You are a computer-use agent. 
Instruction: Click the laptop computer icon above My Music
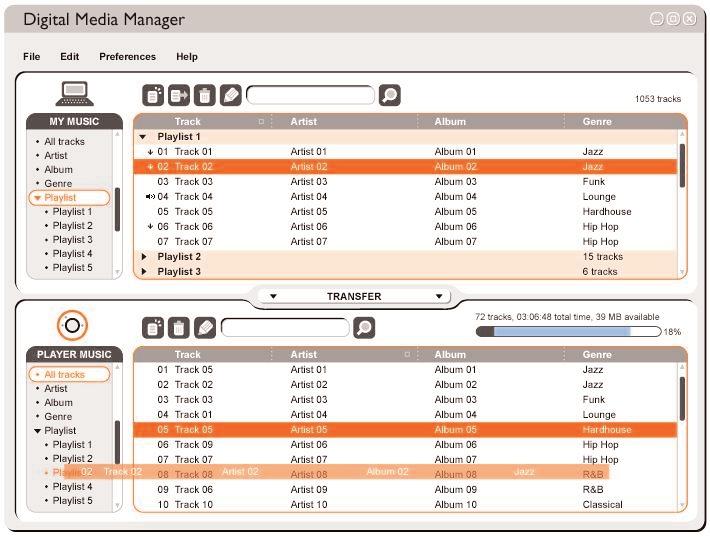(x=74, y=94)
